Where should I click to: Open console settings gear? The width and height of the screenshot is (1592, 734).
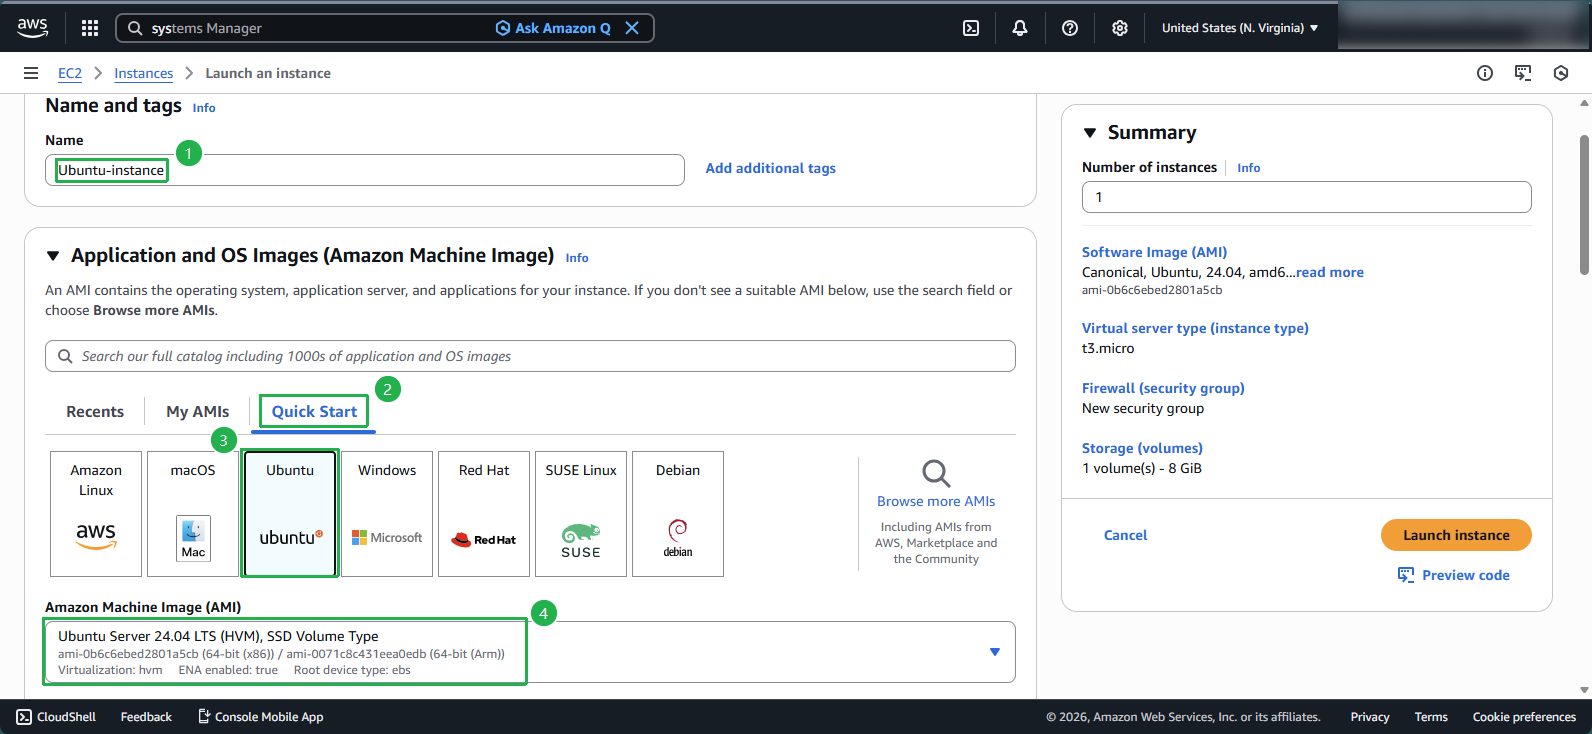pos(1120,28)
